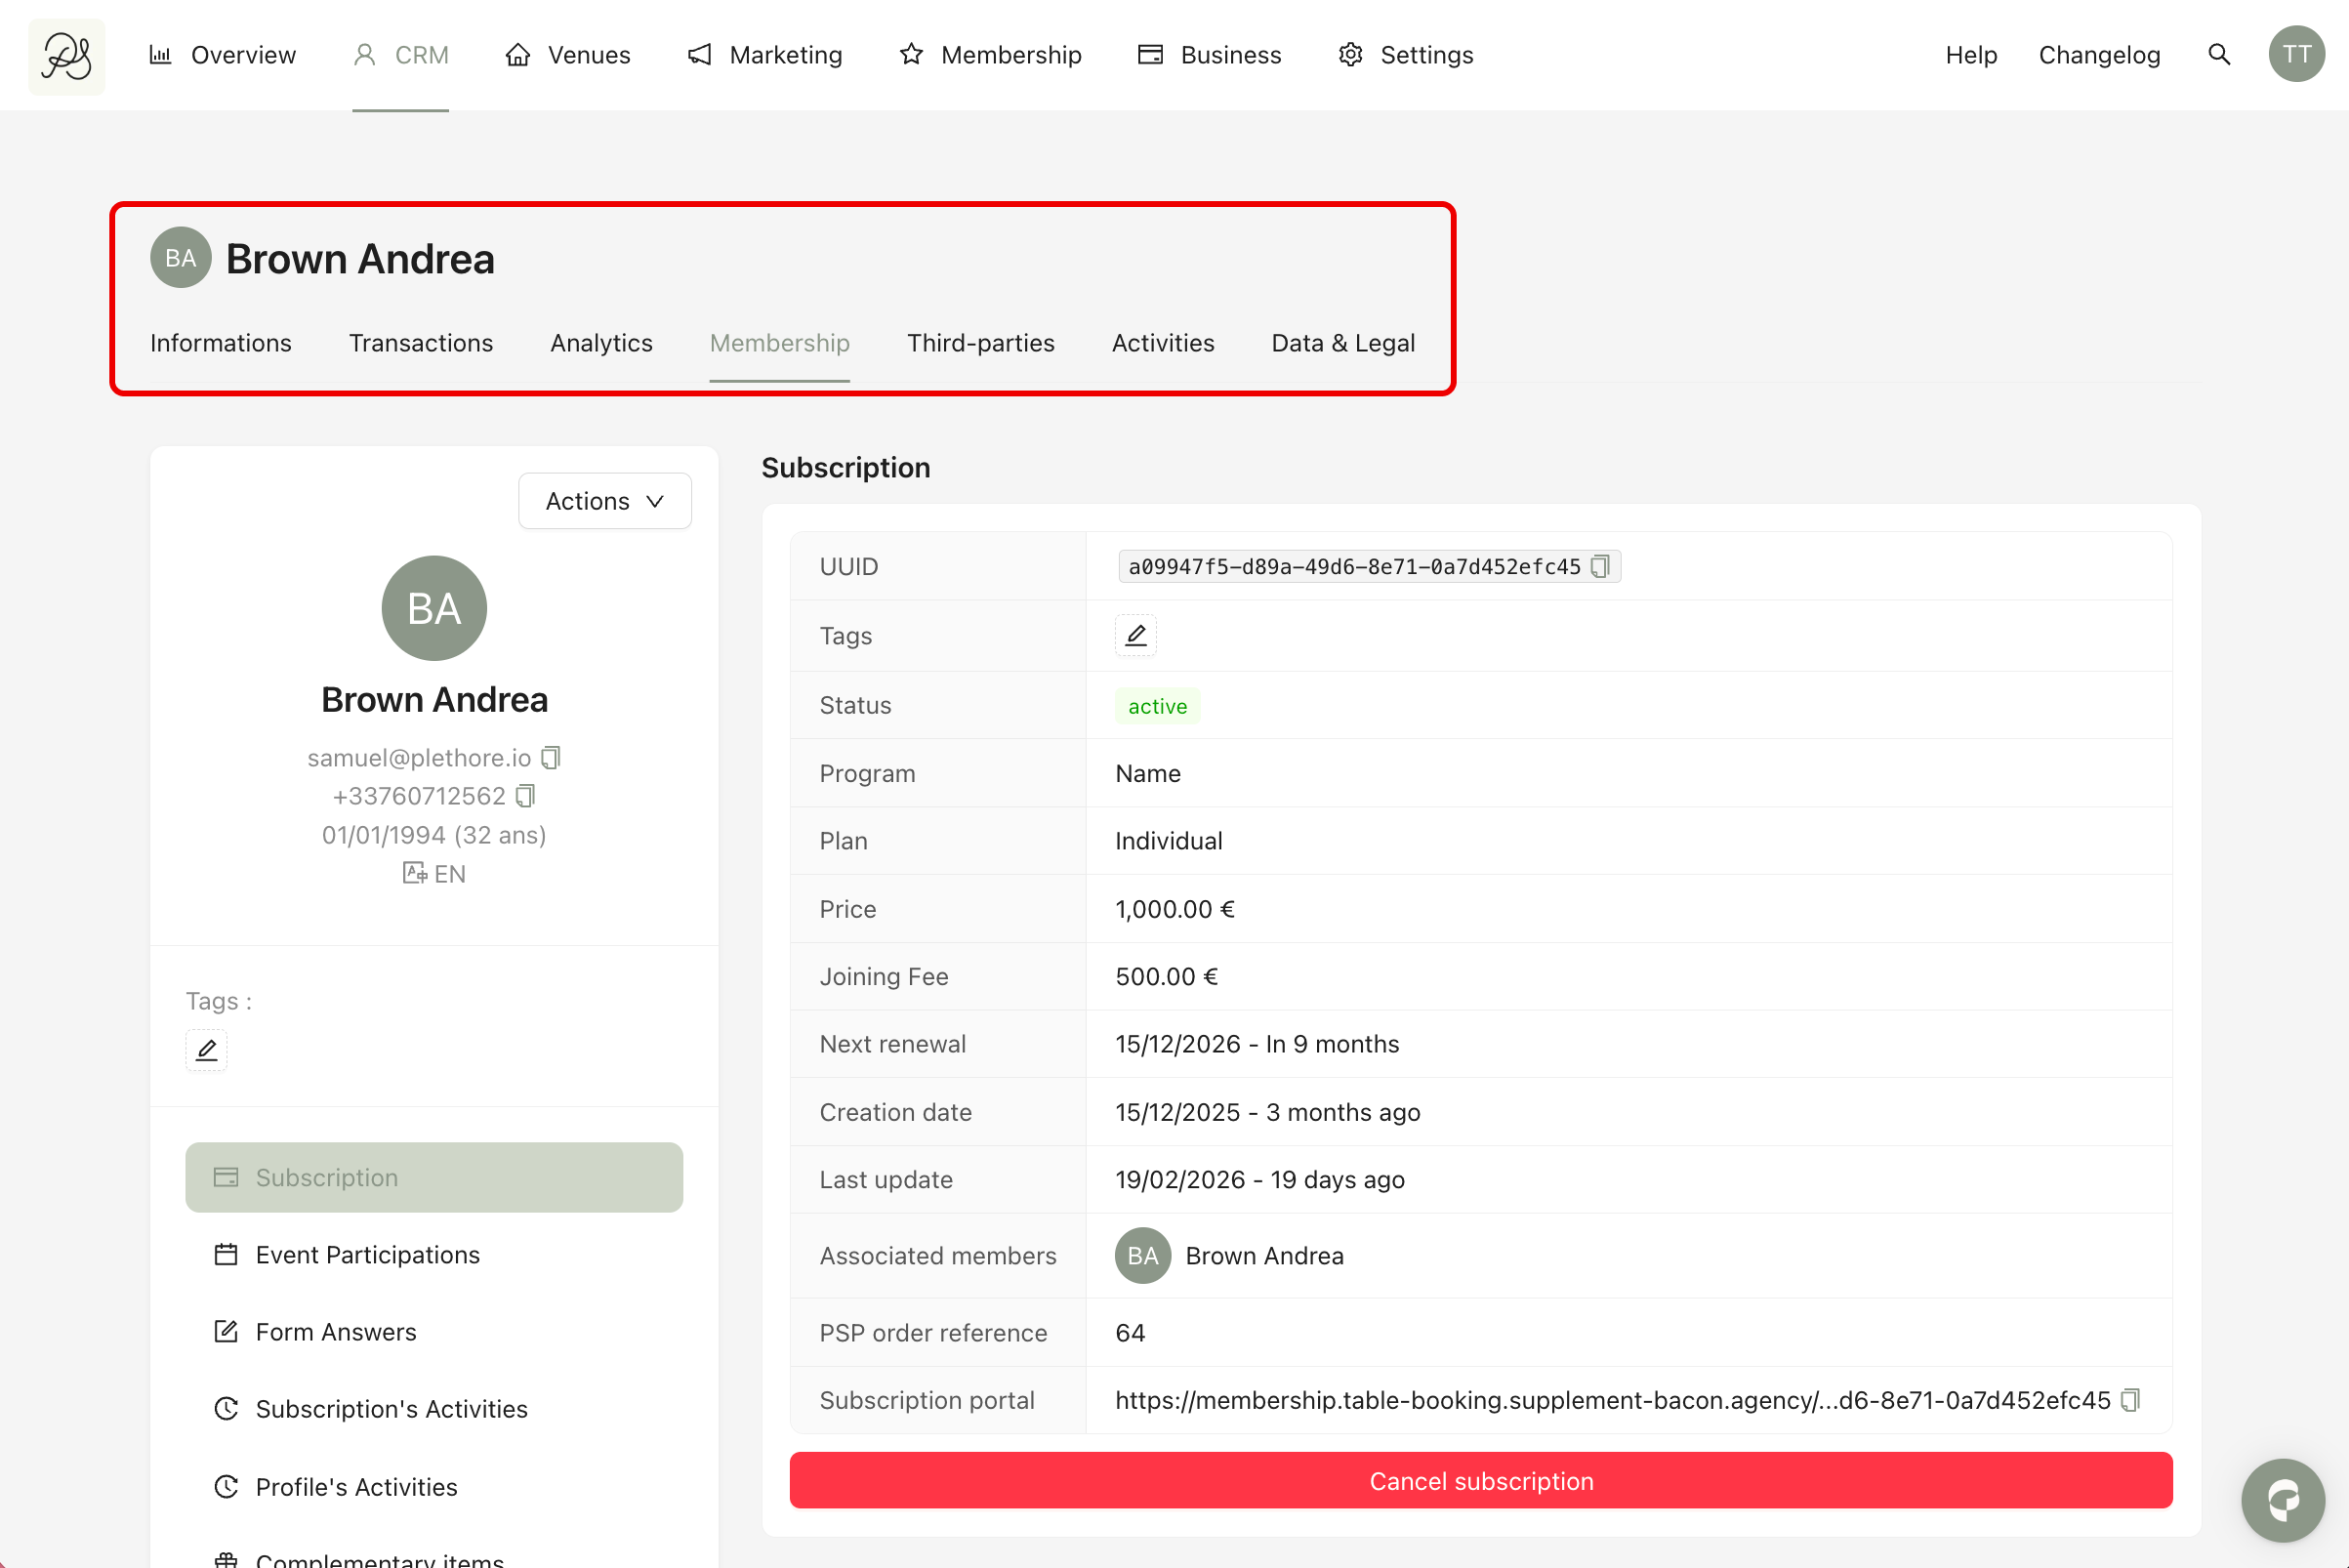Copy the phone number +33760712562
The image size is (2349, 1568).
click(x=526, y=796)
